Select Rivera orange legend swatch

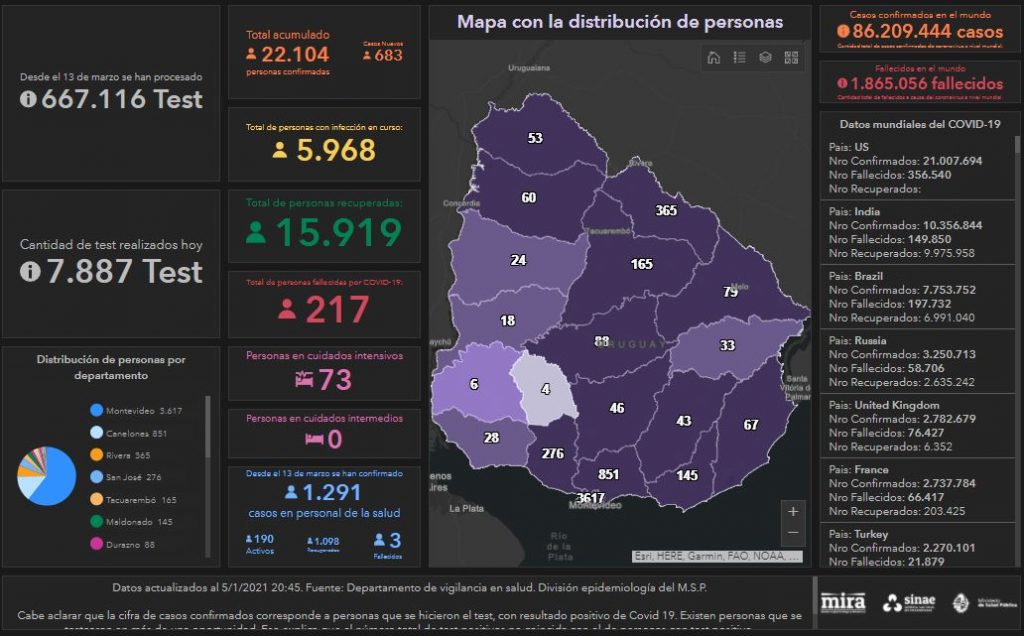96,455
